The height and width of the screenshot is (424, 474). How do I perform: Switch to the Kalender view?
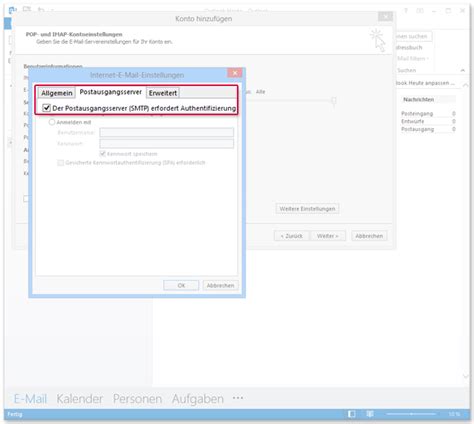[x=80, y=399]
